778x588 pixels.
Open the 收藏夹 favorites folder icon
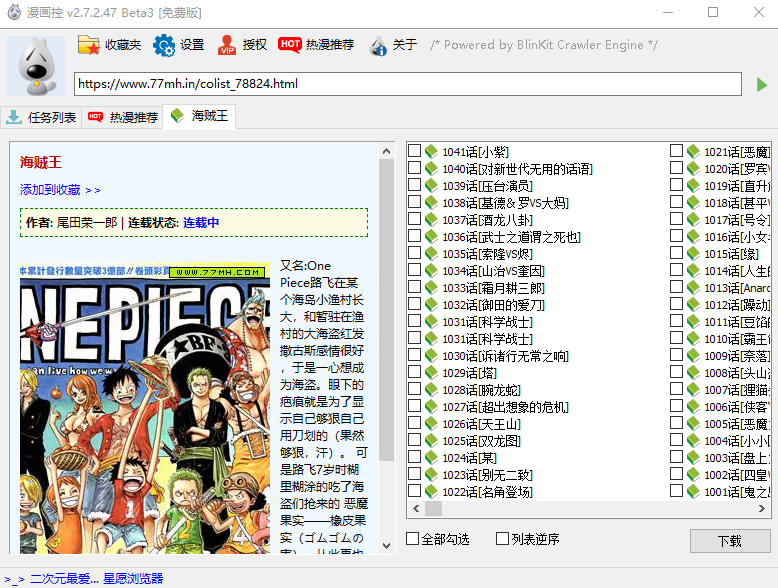(89, 45)
